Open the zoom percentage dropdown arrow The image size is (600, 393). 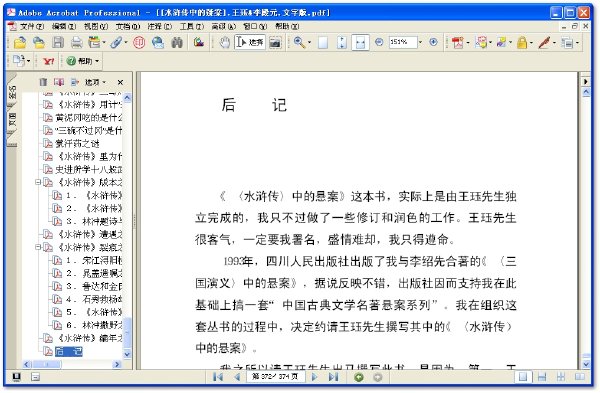(x=421, y=42)
